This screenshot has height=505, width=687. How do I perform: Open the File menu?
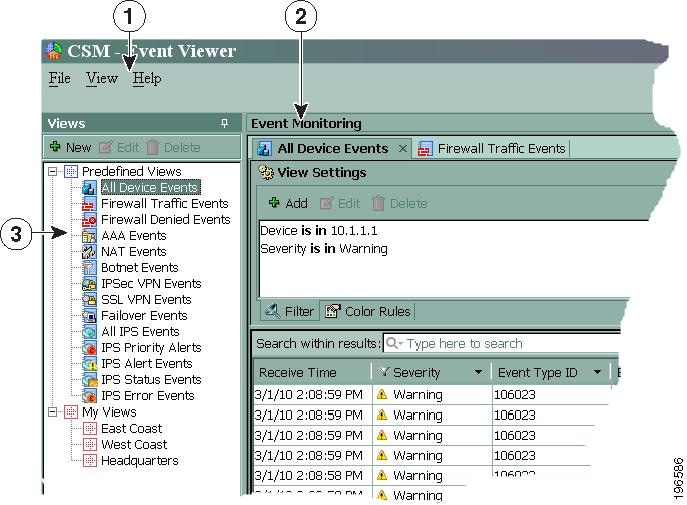[x=59, y=78]
